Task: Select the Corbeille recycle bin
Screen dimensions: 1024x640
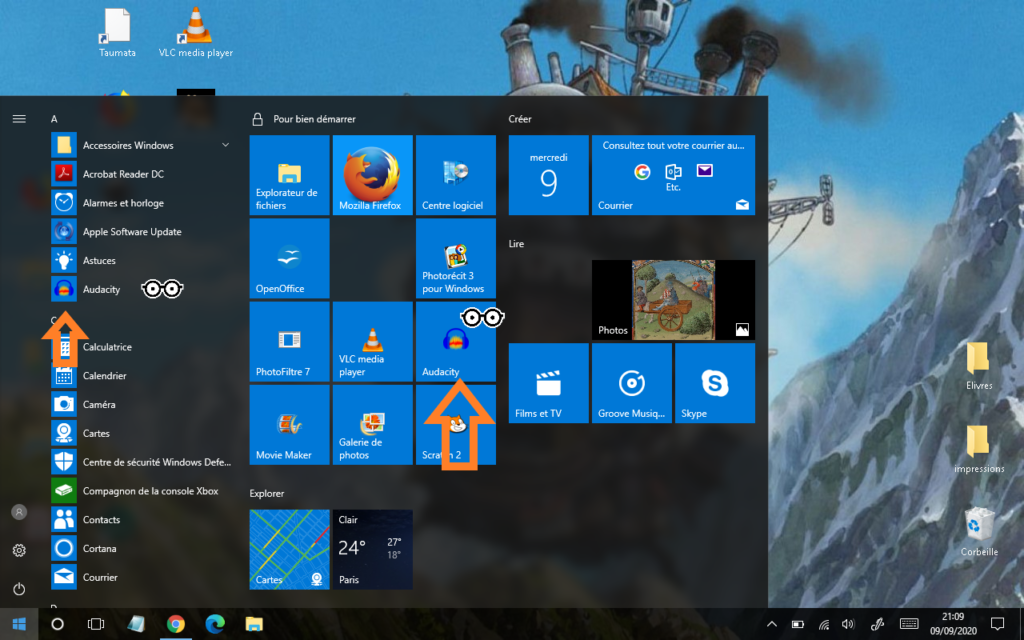Action: pos(979,532)
